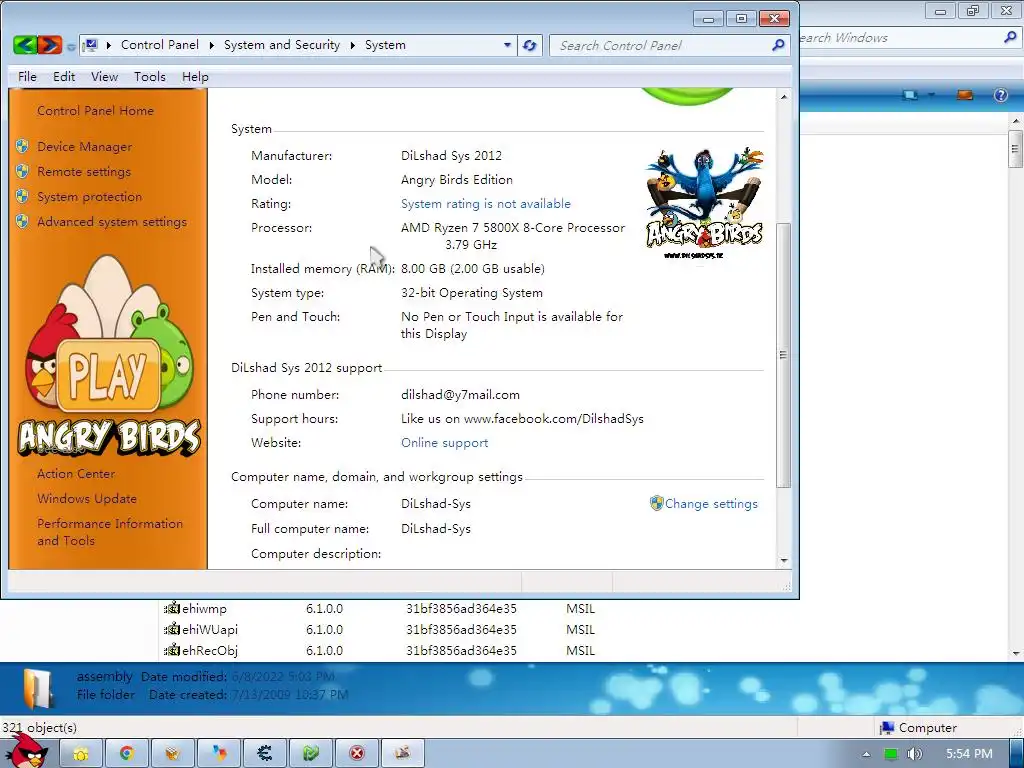Go to Control Panel Home
1024x768 pixels.
coord(95,111)
